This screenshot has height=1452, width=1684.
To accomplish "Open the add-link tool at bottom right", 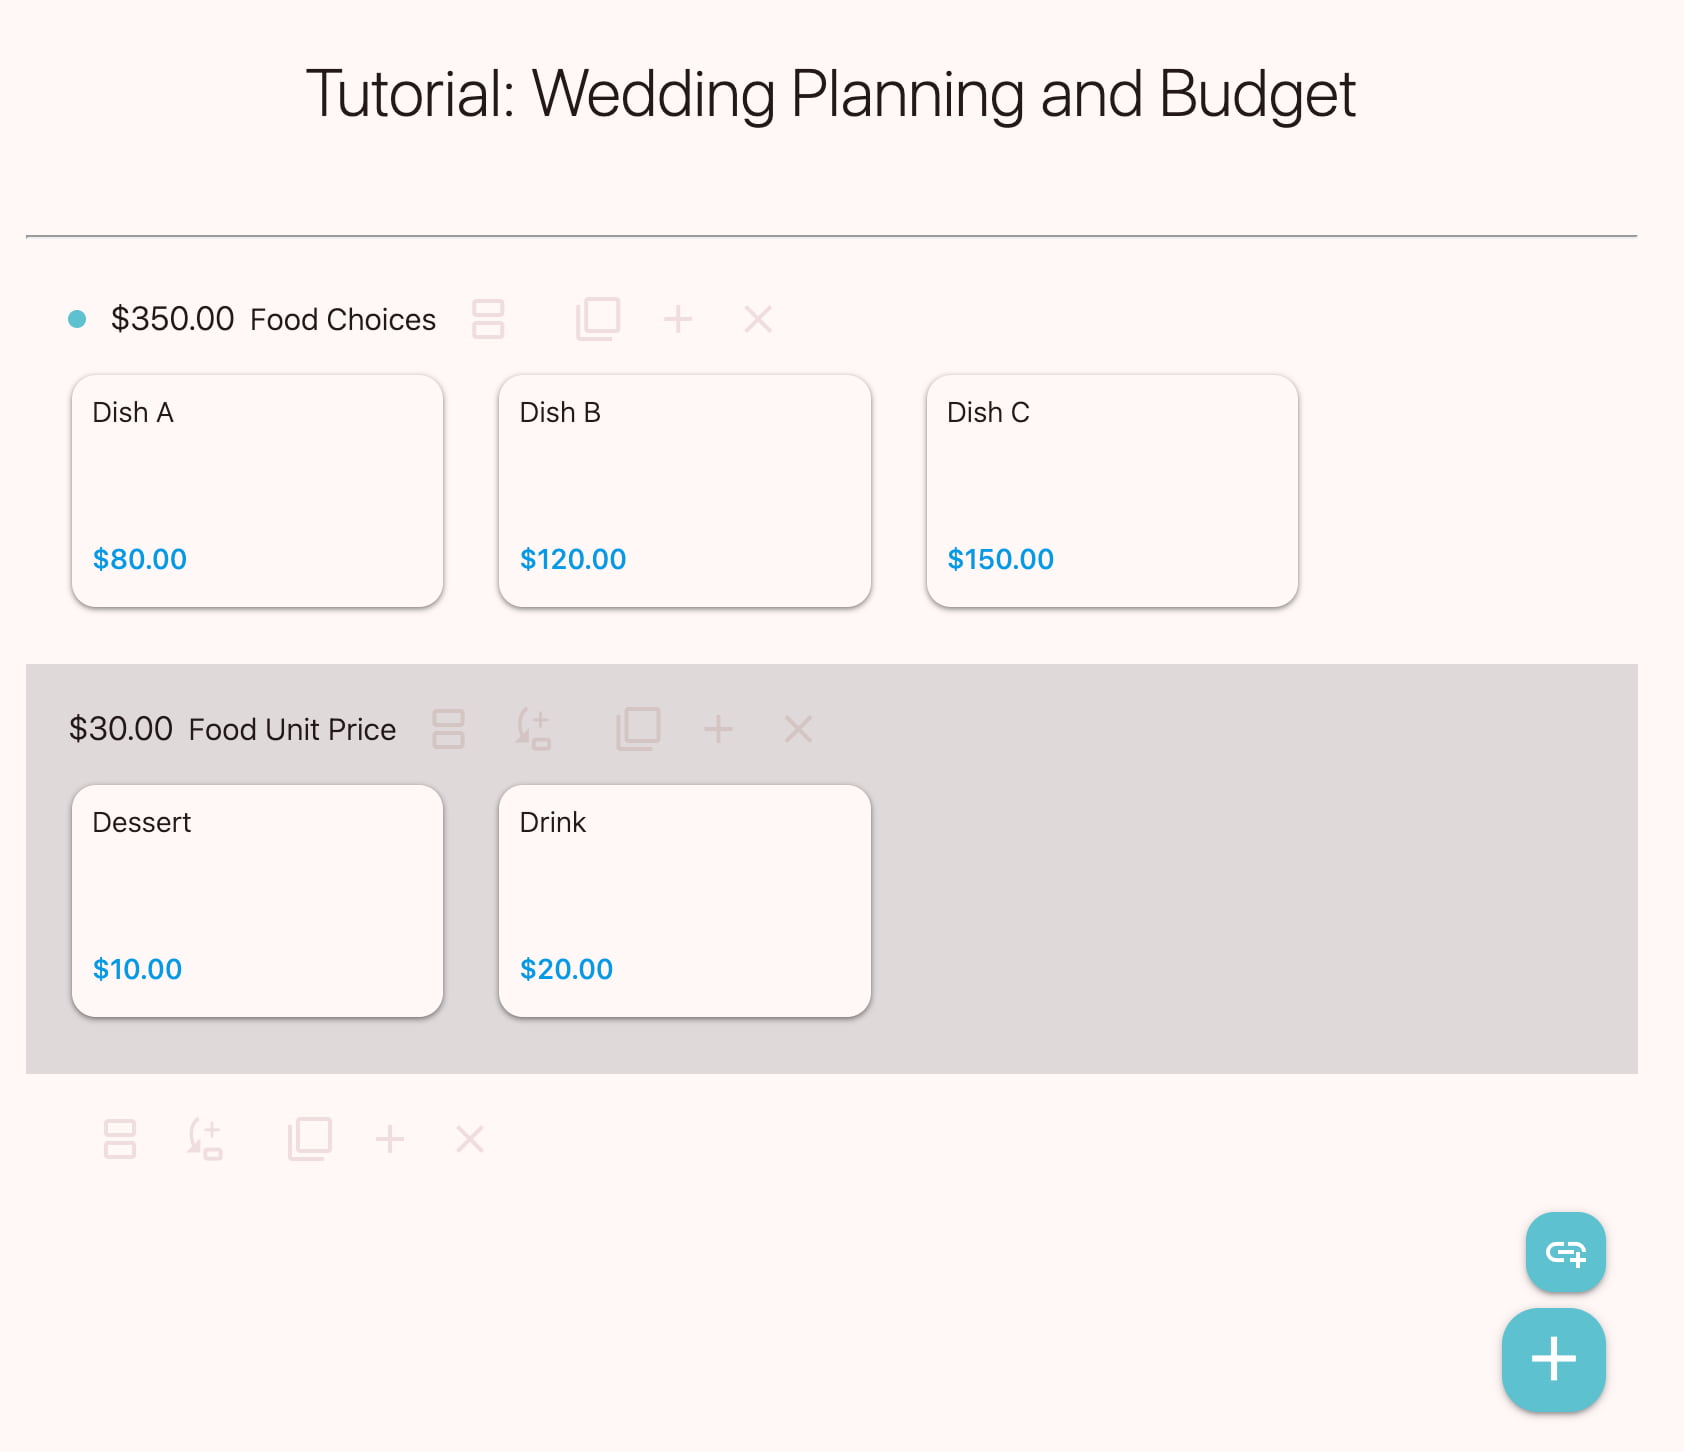I will click(x=1565, y=1252).
